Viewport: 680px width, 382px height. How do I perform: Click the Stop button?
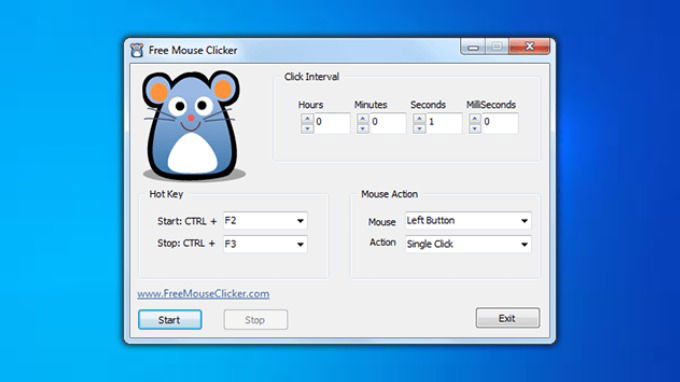point(255,320)
